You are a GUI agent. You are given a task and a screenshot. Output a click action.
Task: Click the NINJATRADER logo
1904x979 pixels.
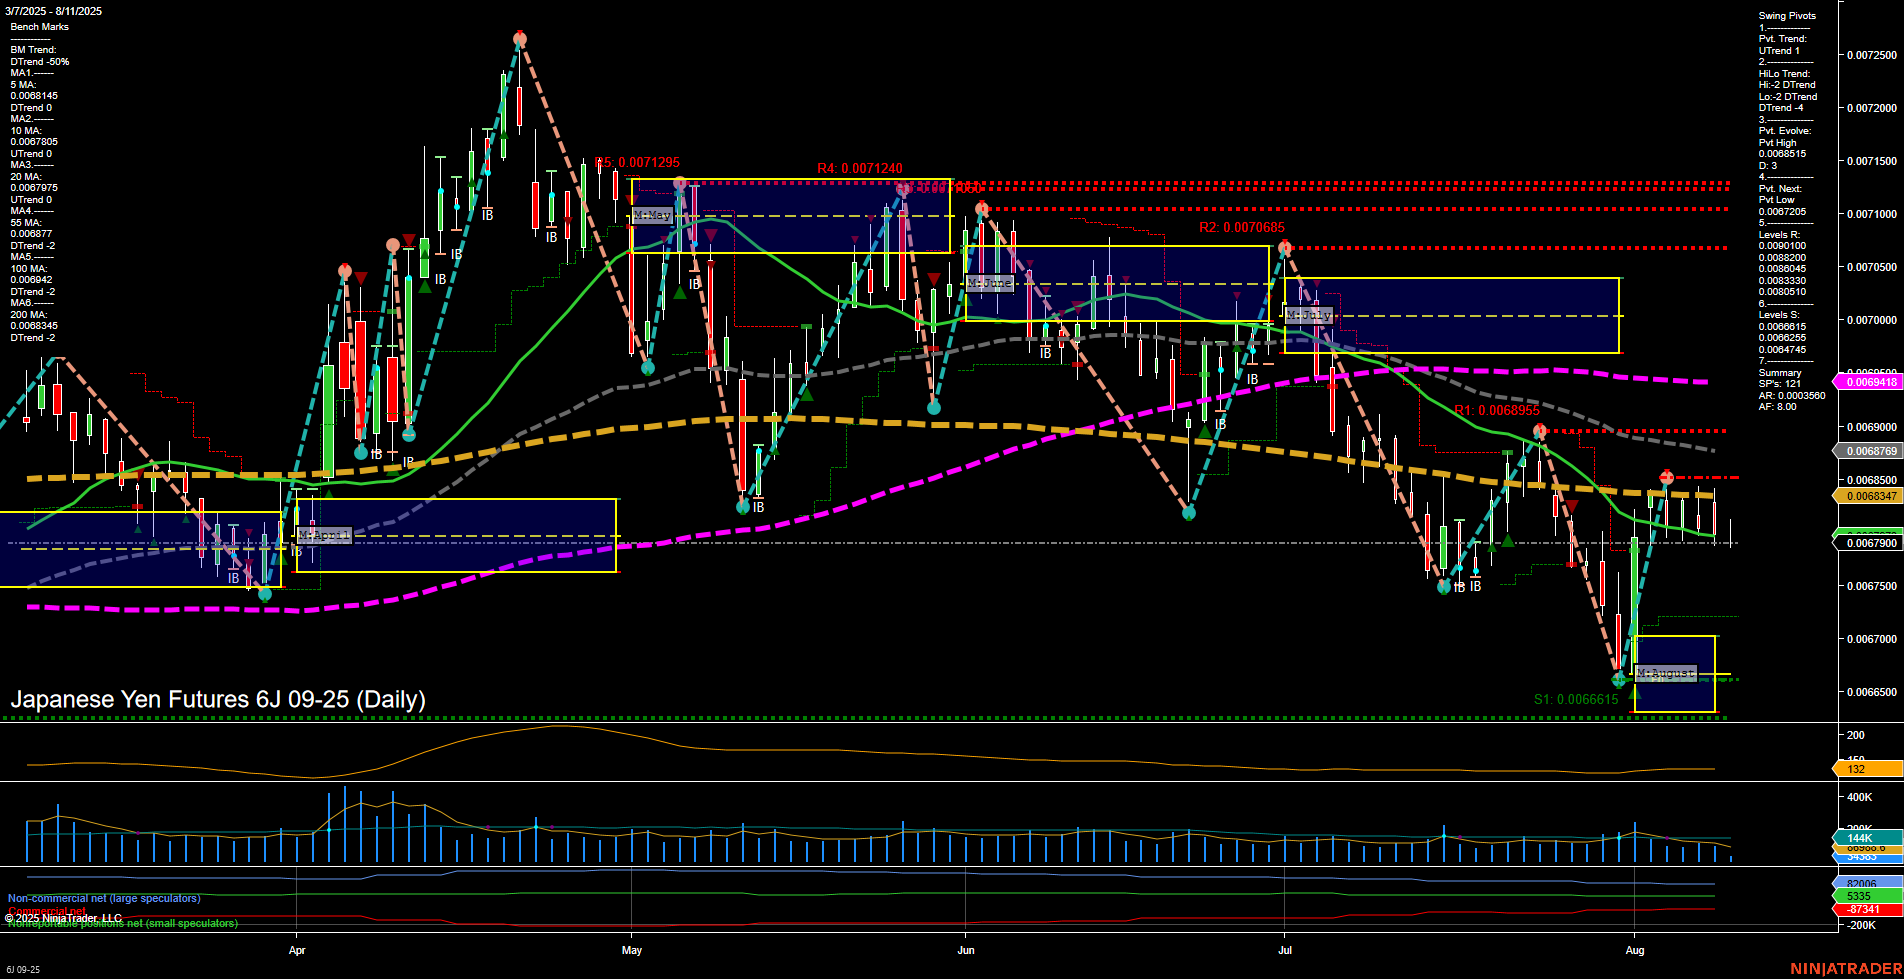point(1846,967)
